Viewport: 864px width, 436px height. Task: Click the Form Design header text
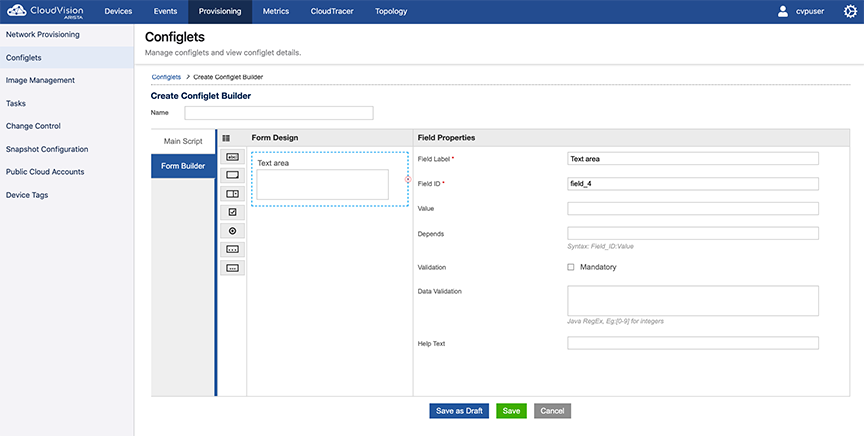click(x=274, y=138)
